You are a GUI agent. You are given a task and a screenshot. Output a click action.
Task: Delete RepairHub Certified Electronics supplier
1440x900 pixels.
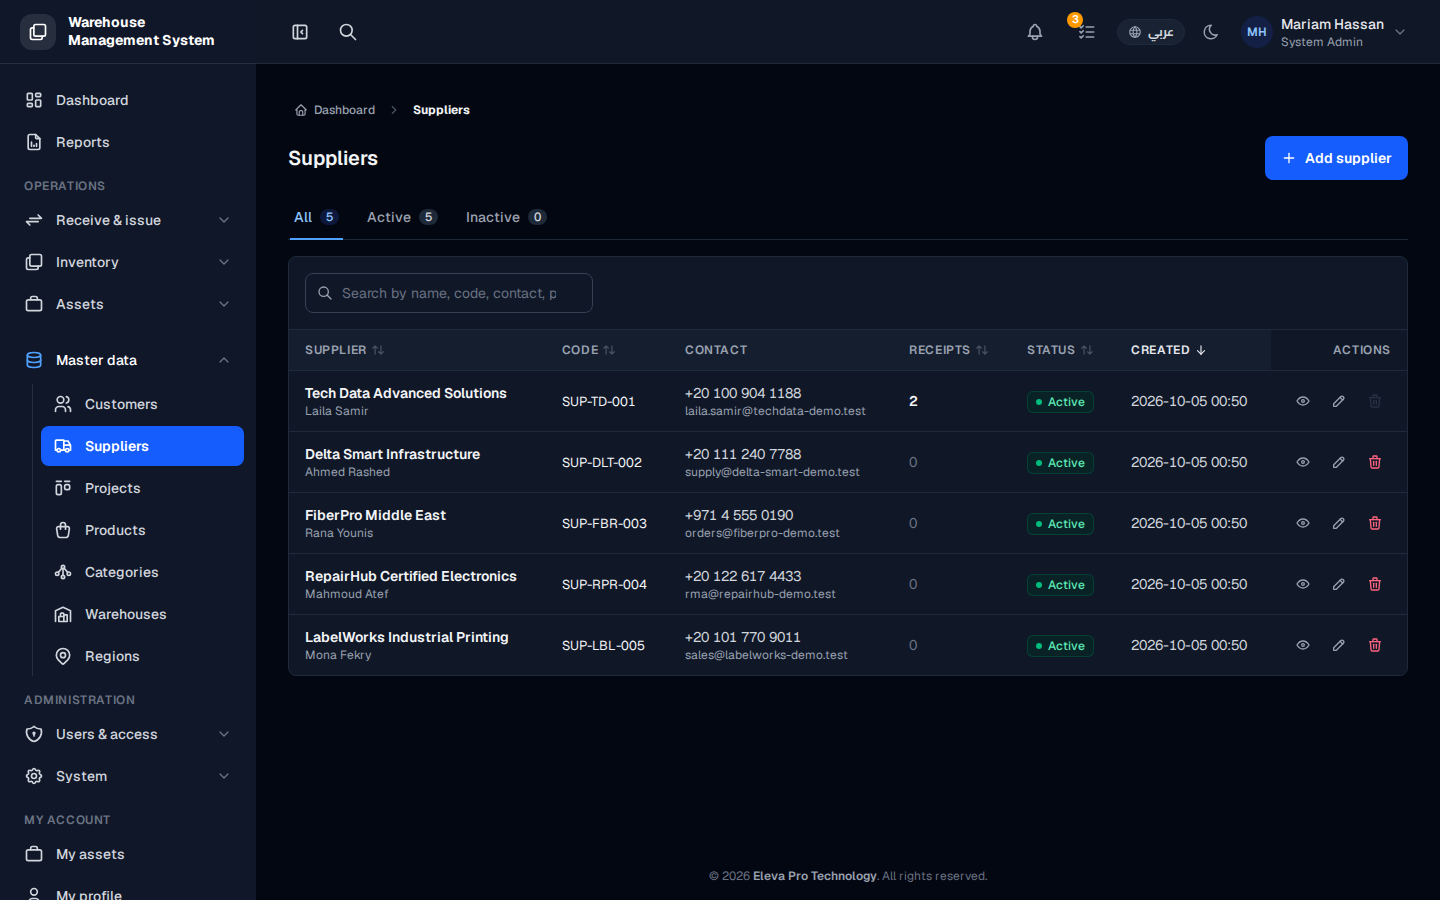1375,584
